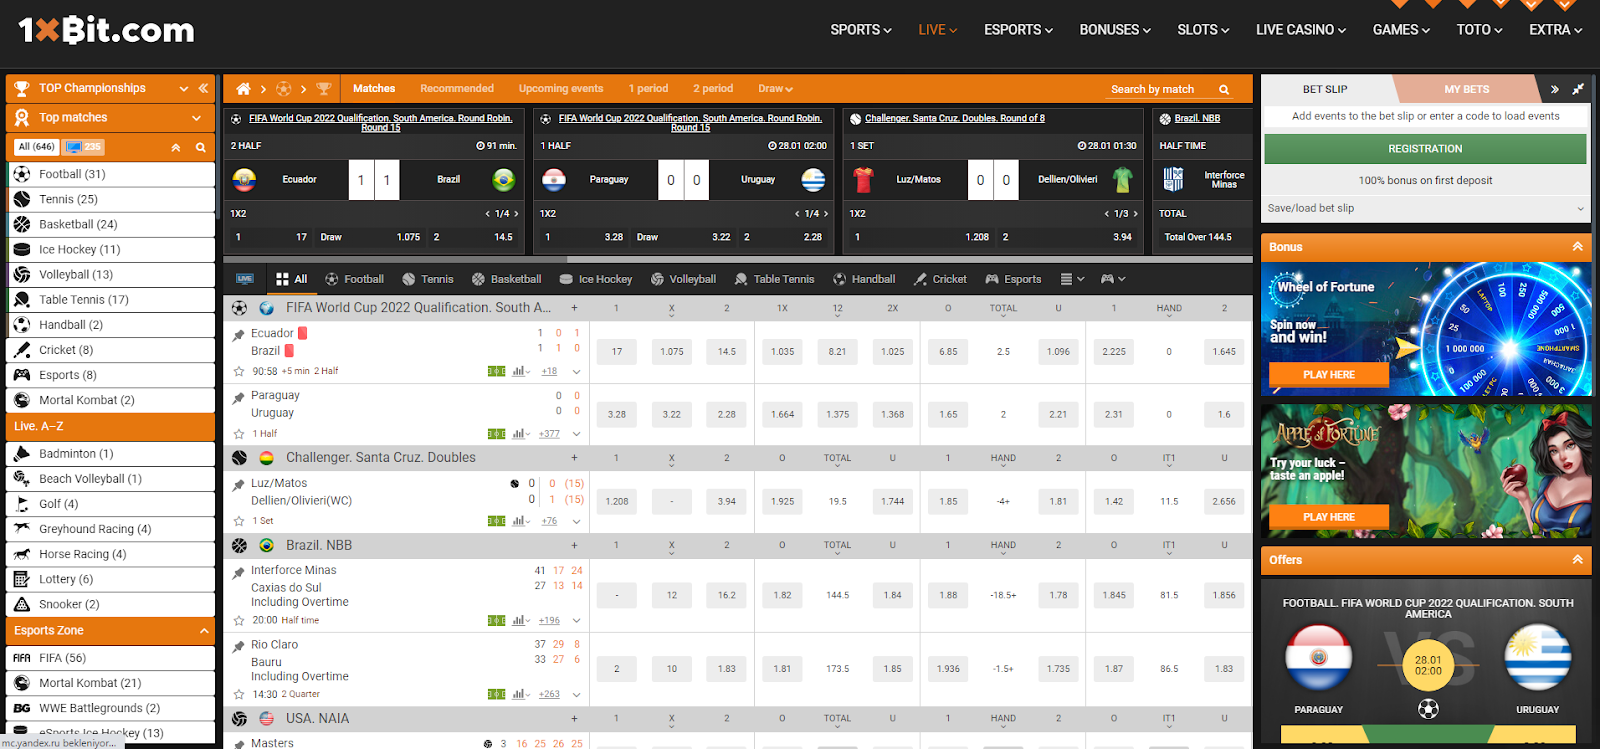Switch to the Recommended tab
Viewport: 1600px width, 749px height.
coord(457,89)
